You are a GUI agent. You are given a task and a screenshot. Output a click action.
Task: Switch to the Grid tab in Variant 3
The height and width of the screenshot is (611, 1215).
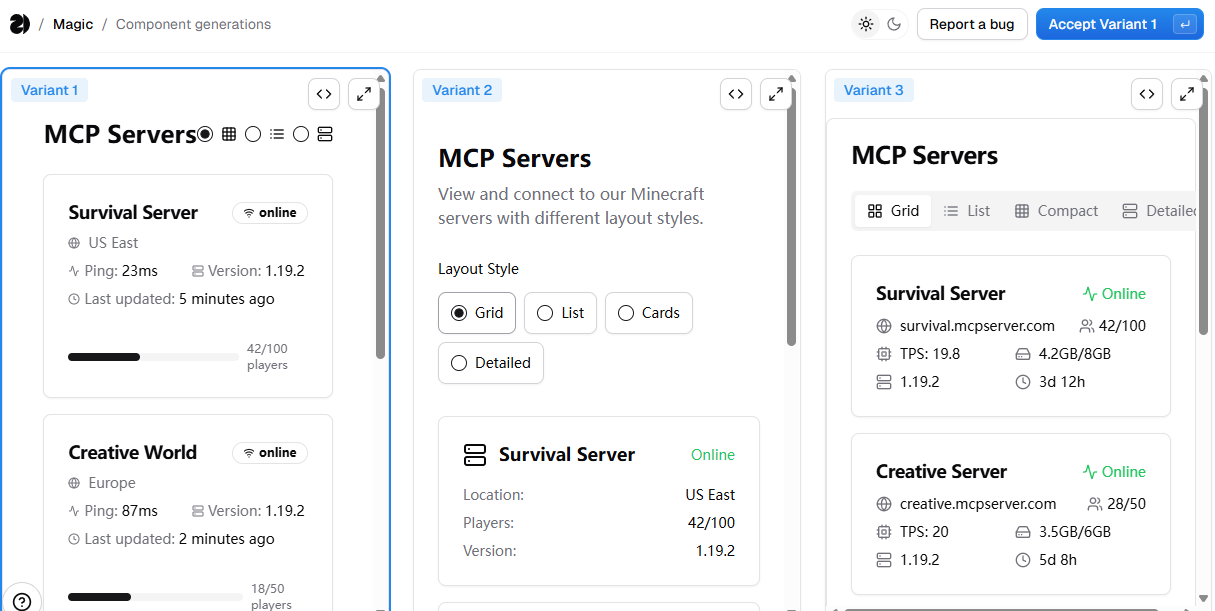893,211
